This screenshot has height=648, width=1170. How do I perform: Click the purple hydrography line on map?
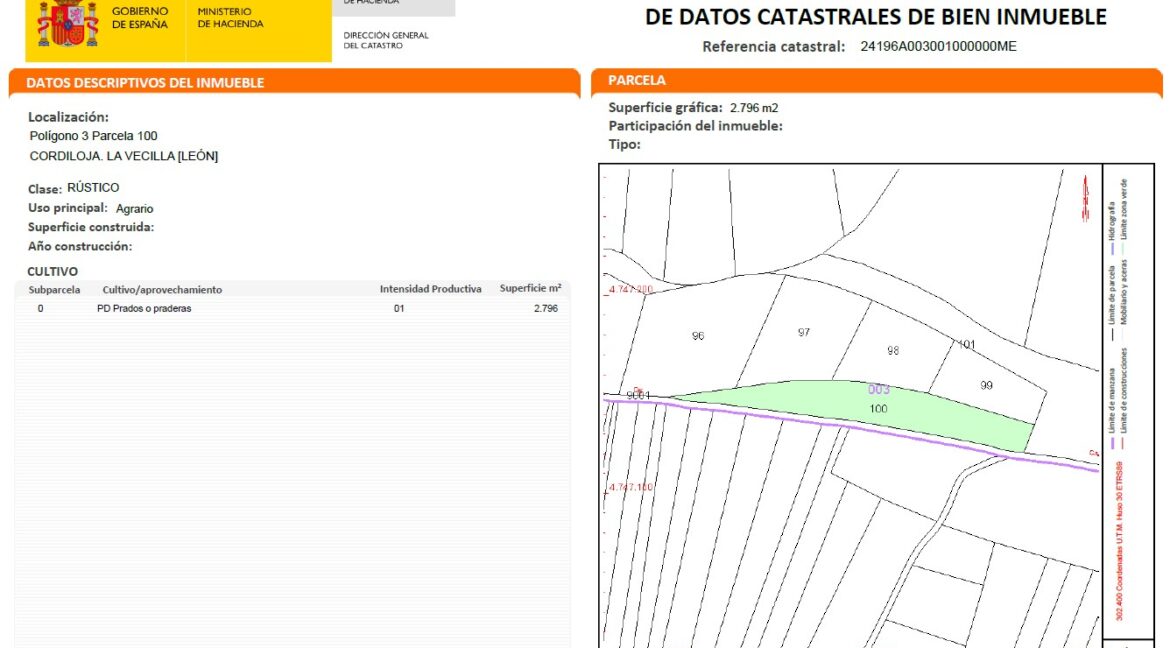(851, 427)
